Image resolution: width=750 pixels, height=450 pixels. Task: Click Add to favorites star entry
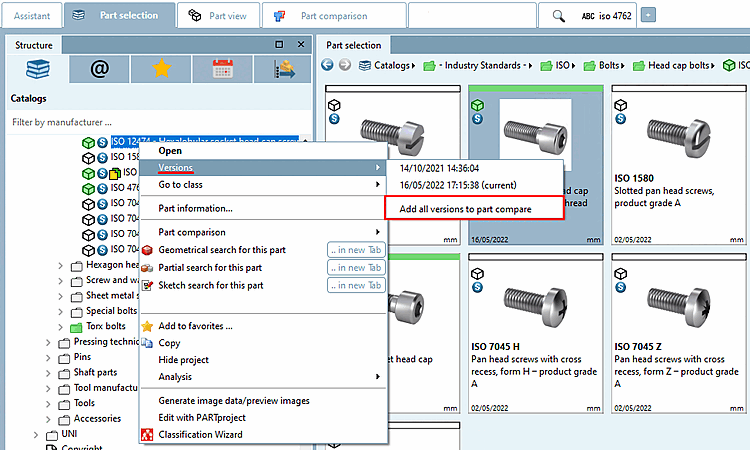[195, 326]
